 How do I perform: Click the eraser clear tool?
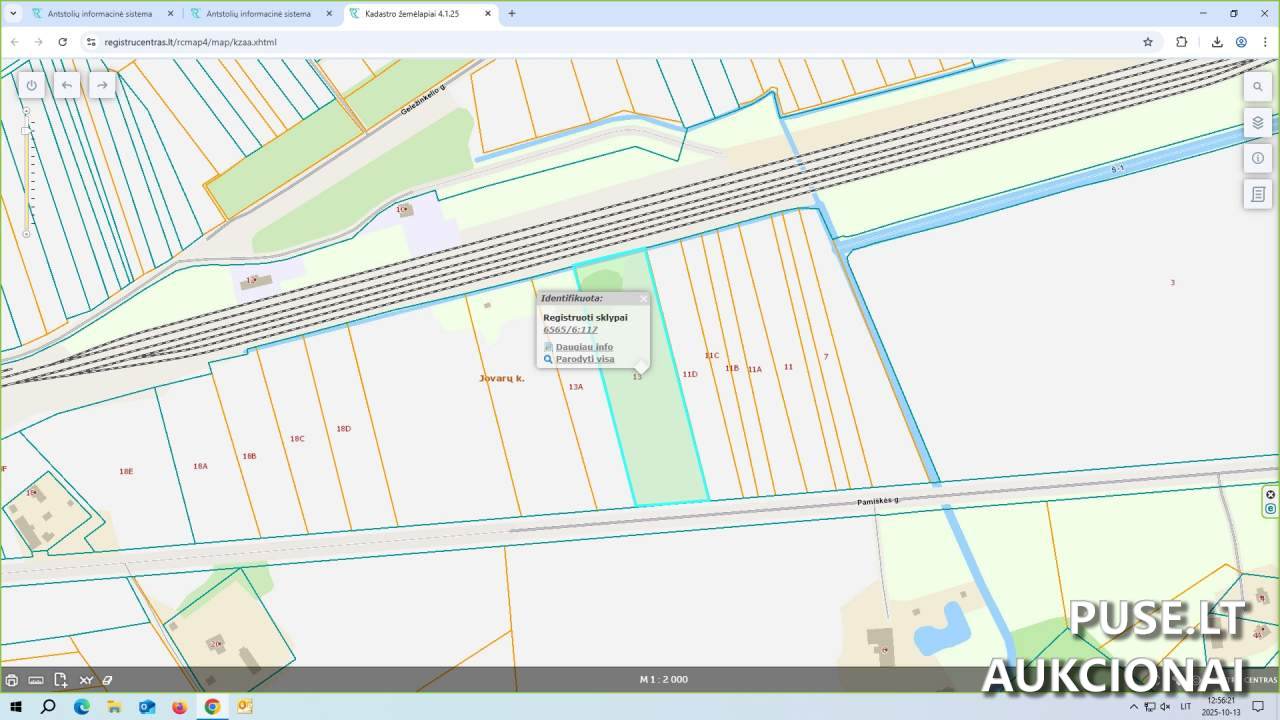[107, 680]
